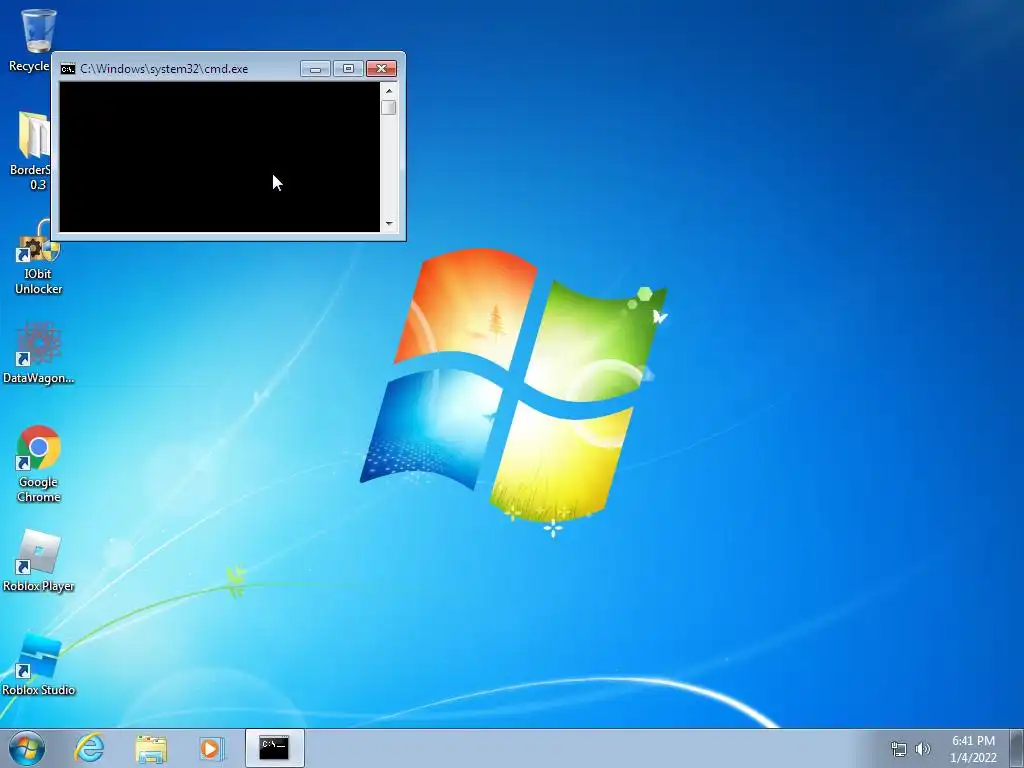The image size is (1024, 768).
Task: Click the Show desktop strip at taskbar end
Action: point(1017,748)
